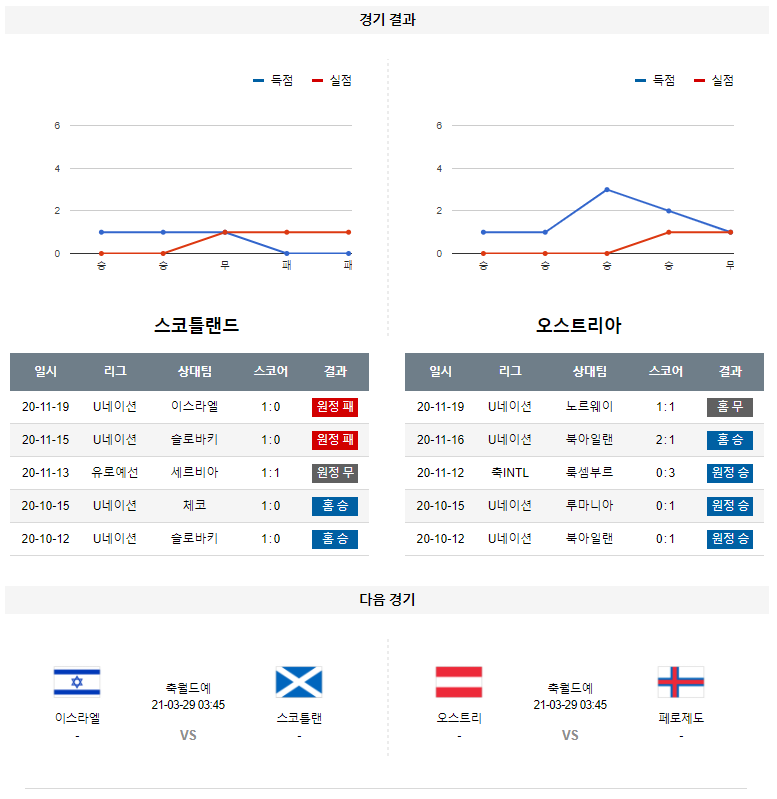Toggle 득점 series in Scotland chart legend
Viewport: 777px width, 799px height.
point(273,81)
